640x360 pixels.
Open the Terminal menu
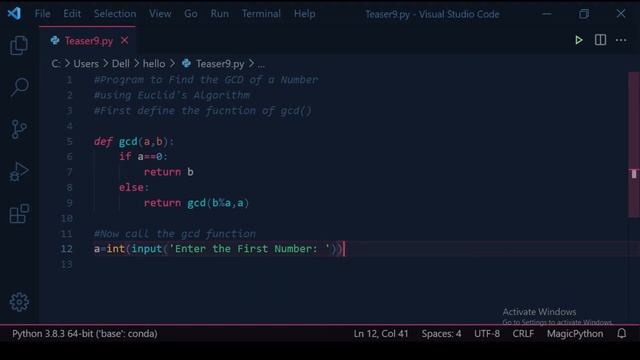[x=261, y=14]
